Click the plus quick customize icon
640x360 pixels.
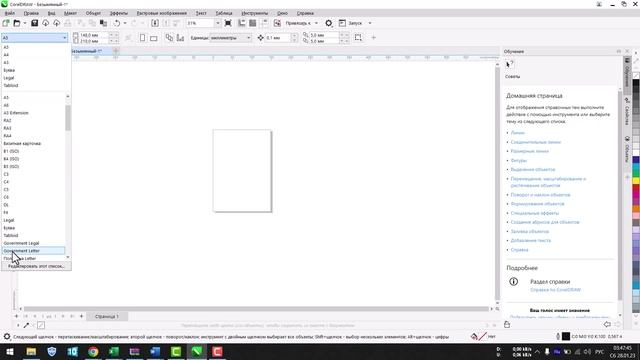coord(373,38)
